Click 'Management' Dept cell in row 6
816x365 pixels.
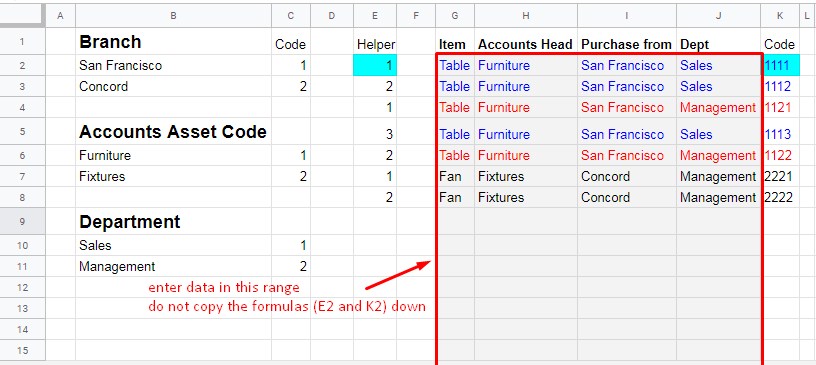click(x=718, y=155)
